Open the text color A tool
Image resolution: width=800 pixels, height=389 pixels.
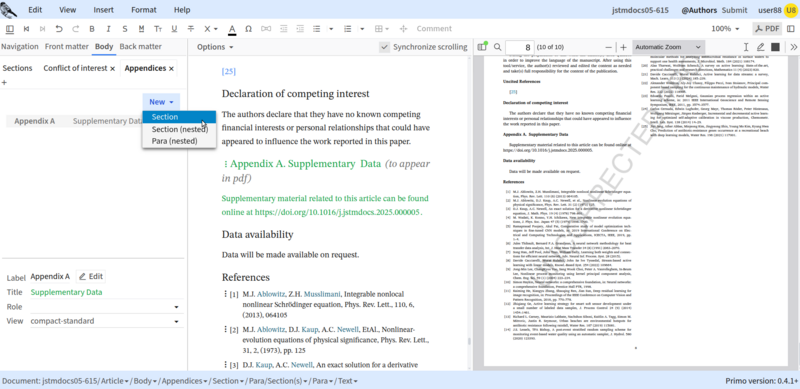[232, 29]
